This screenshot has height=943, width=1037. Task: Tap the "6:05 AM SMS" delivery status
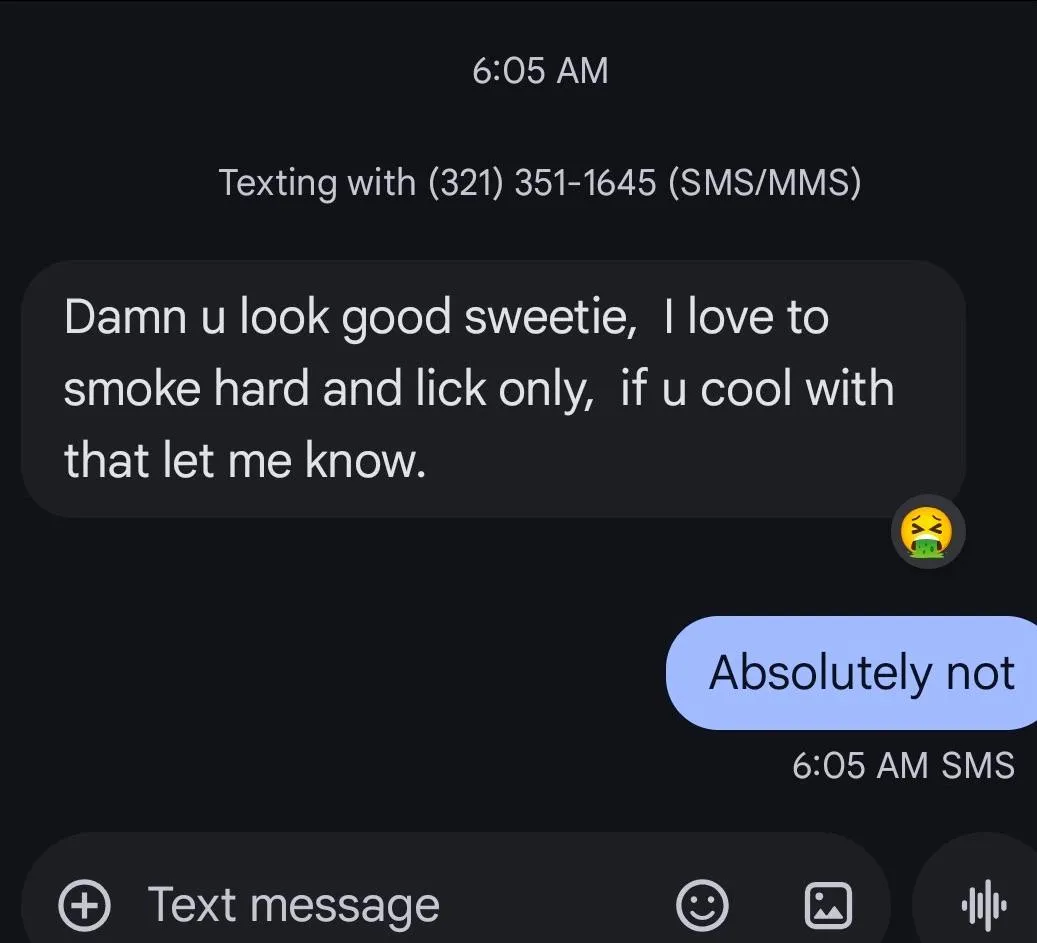click(902, 765)
